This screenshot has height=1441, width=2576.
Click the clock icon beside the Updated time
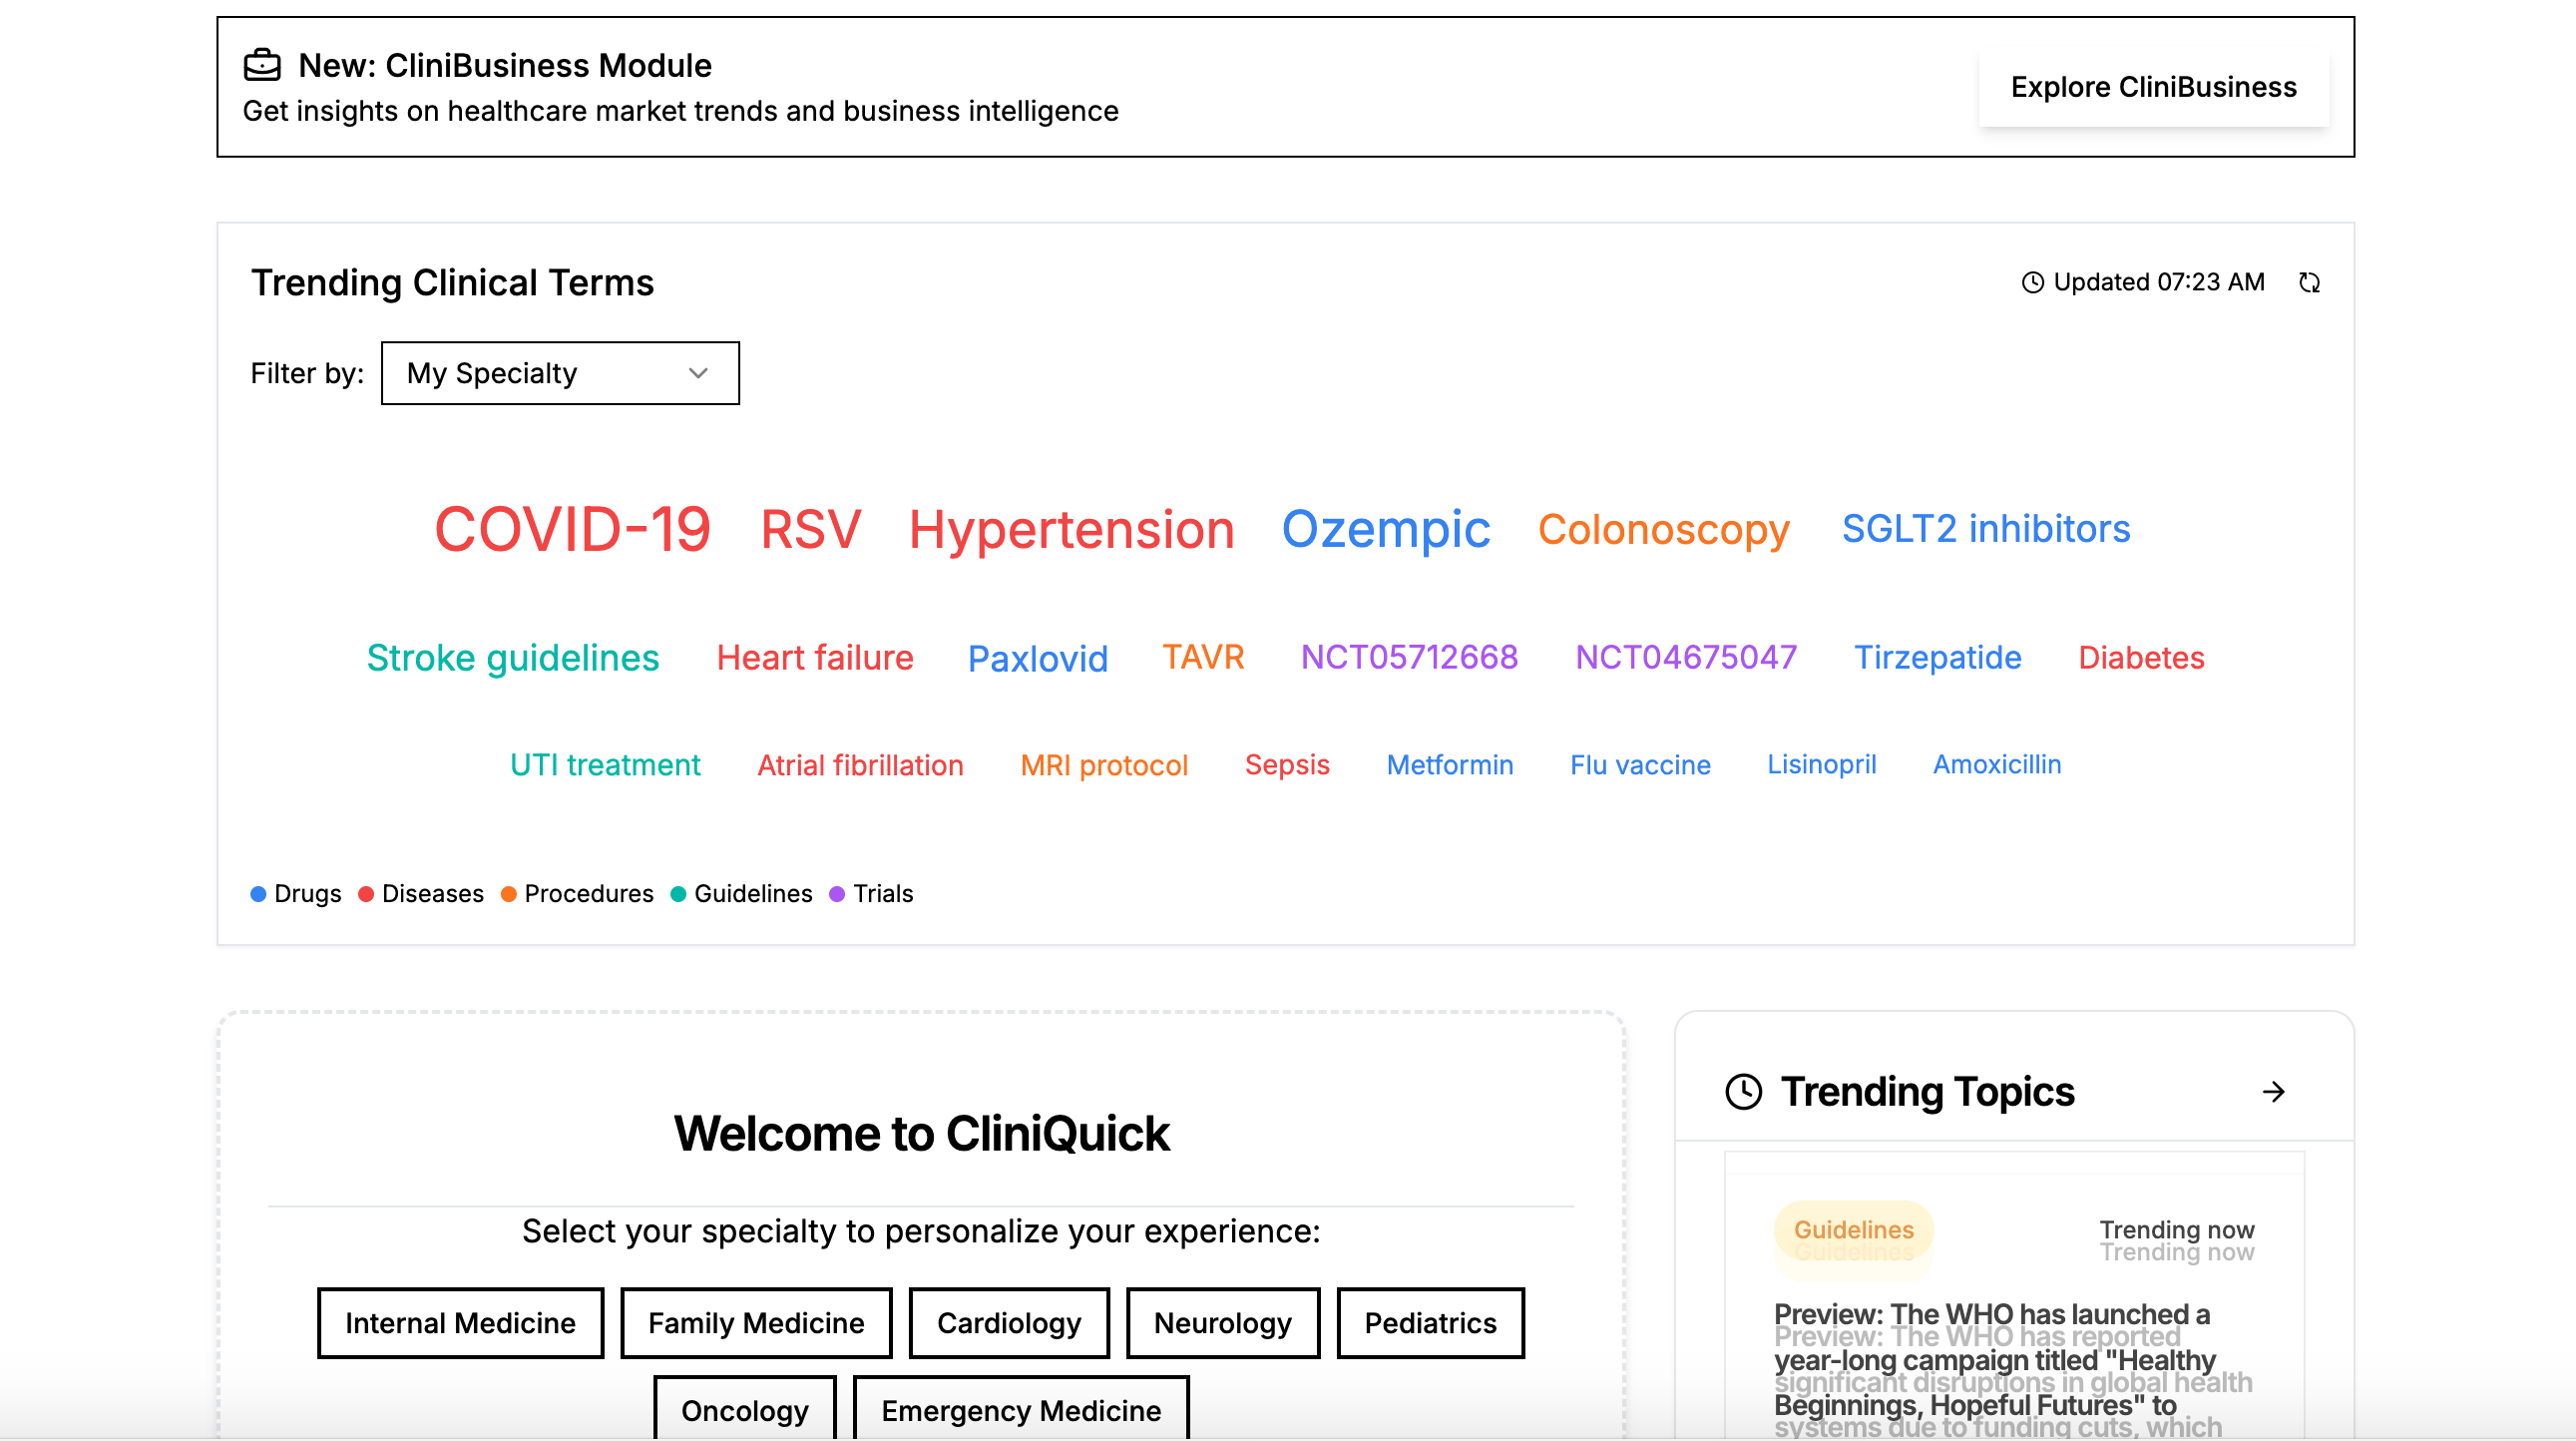point(2031,283)
